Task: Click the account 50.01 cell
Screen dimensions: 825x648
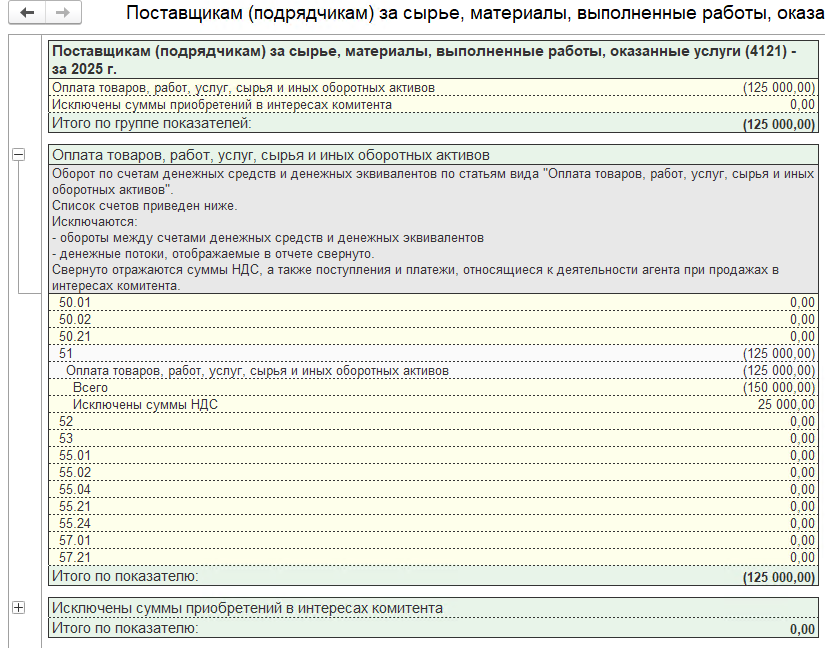Action: pos(75,302)
